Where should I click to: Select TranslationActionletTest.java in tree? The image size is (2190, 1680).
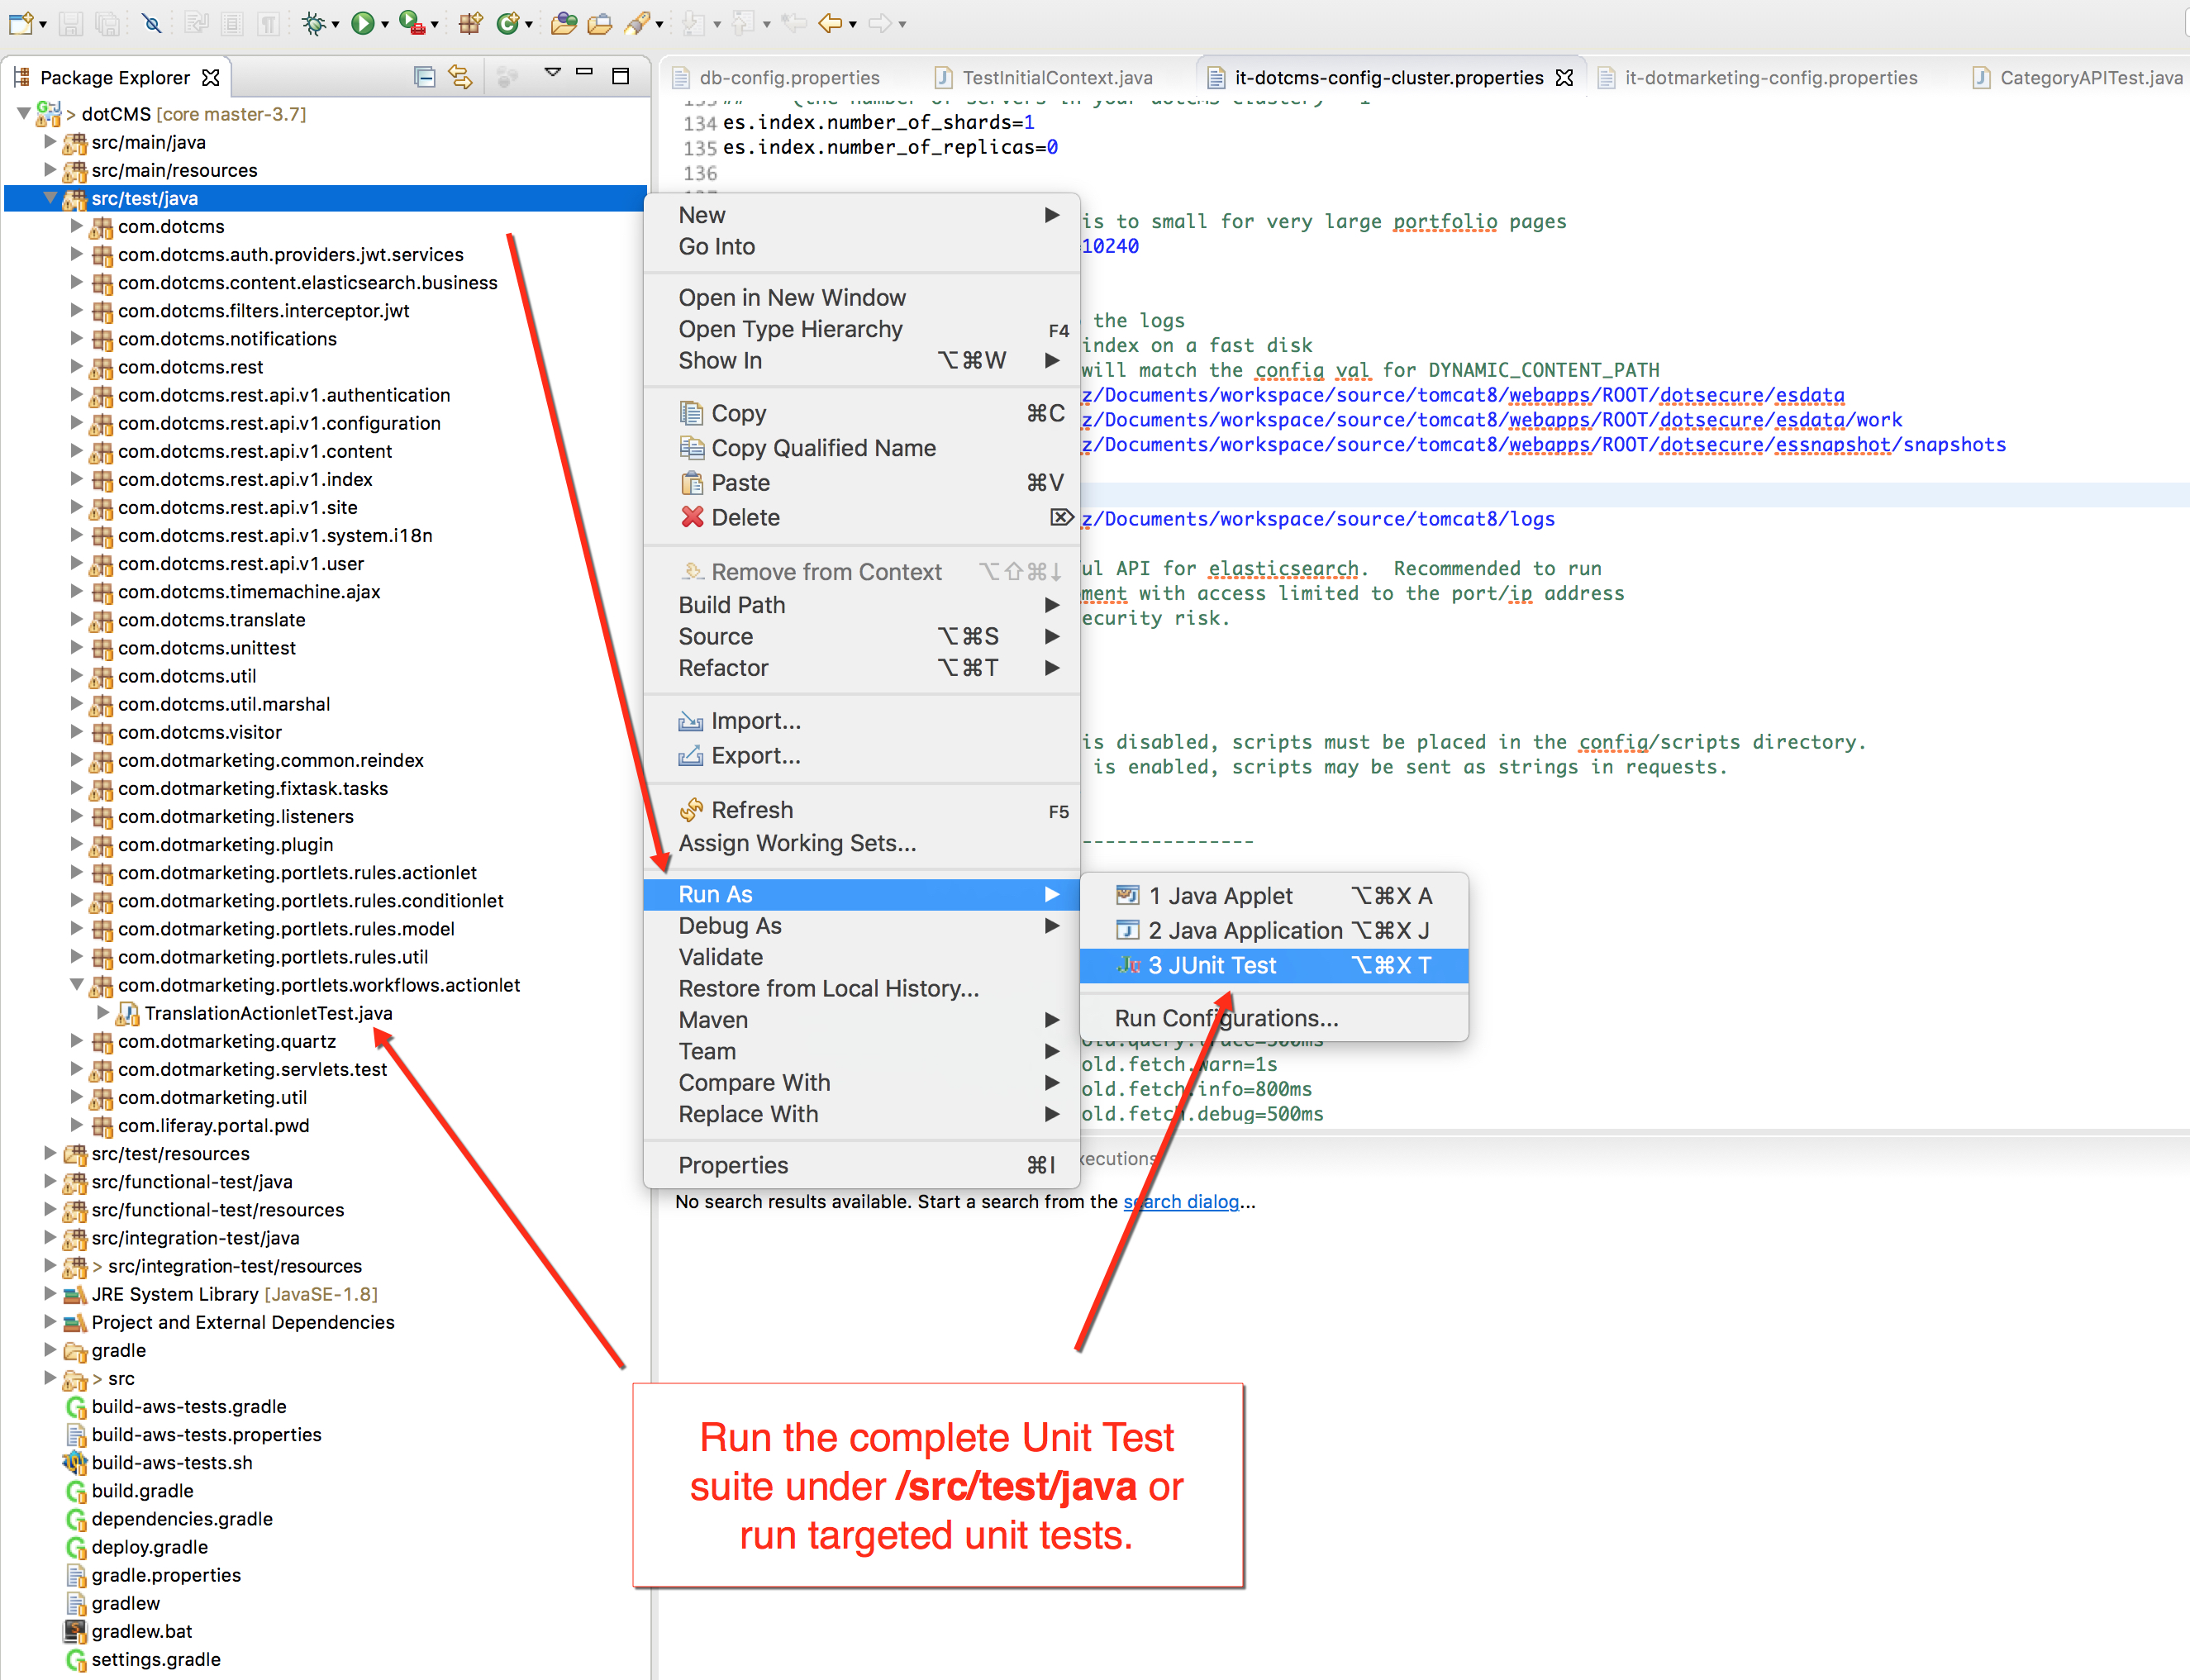(268, 1013)
